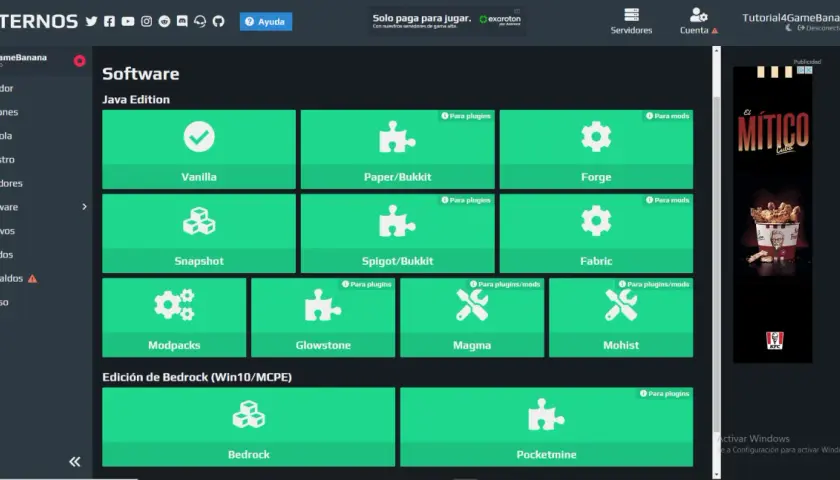
Task: Click the Paper/Bukkit puzzle piece icon
Action: click(x=398, y=137)
